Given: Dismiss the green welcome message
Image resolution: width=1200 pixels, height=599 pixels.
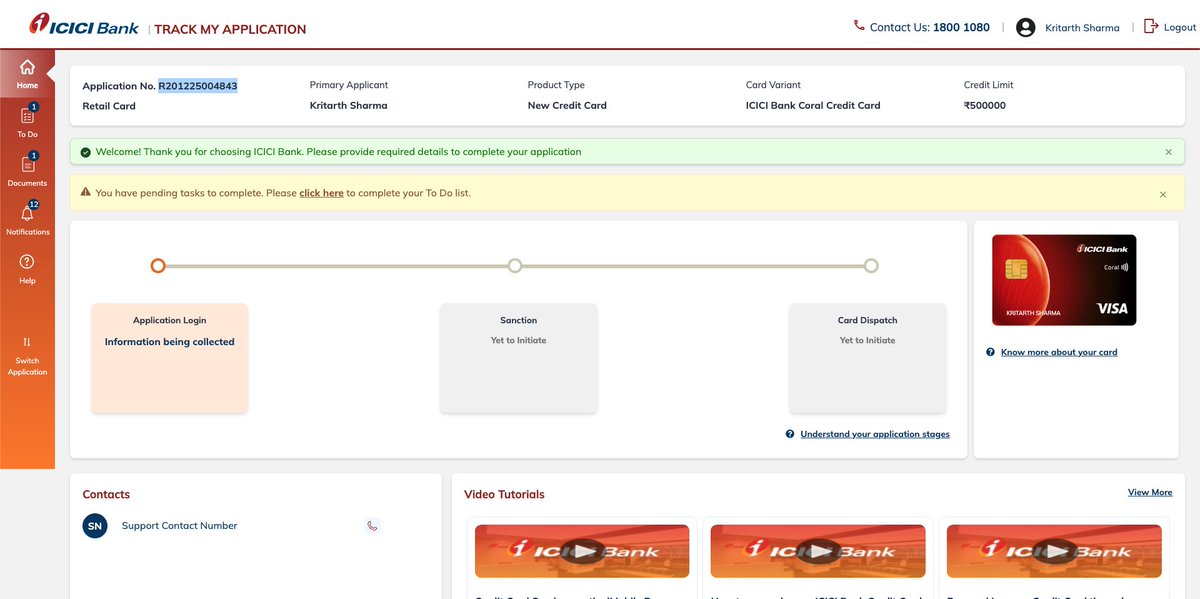Looking at the screenshot, I should (1168, 152).
